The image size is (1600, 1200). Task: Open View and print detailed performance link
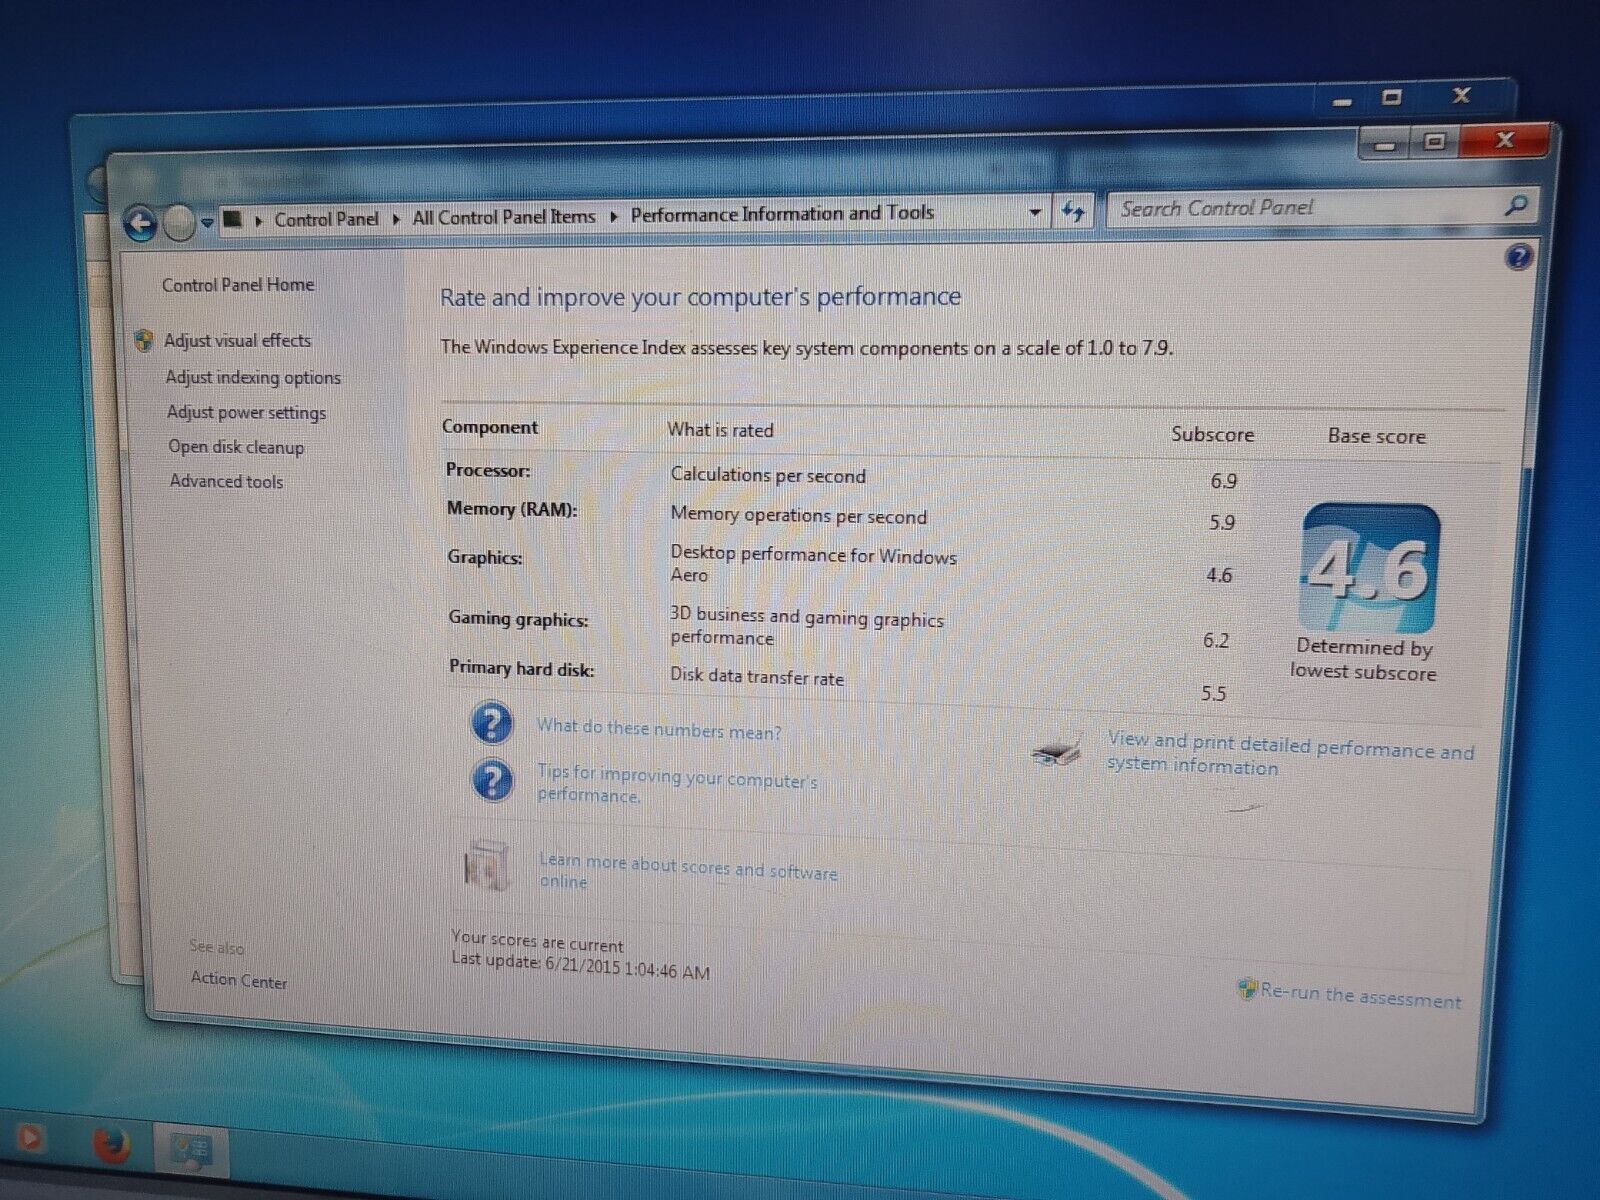[1291, 753]
